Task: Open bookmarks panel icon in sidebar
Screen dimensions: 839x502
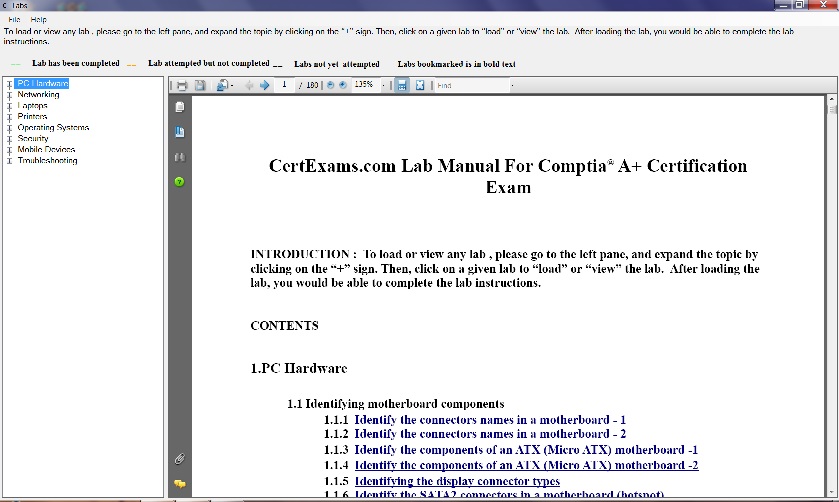Action: [180, 132]
